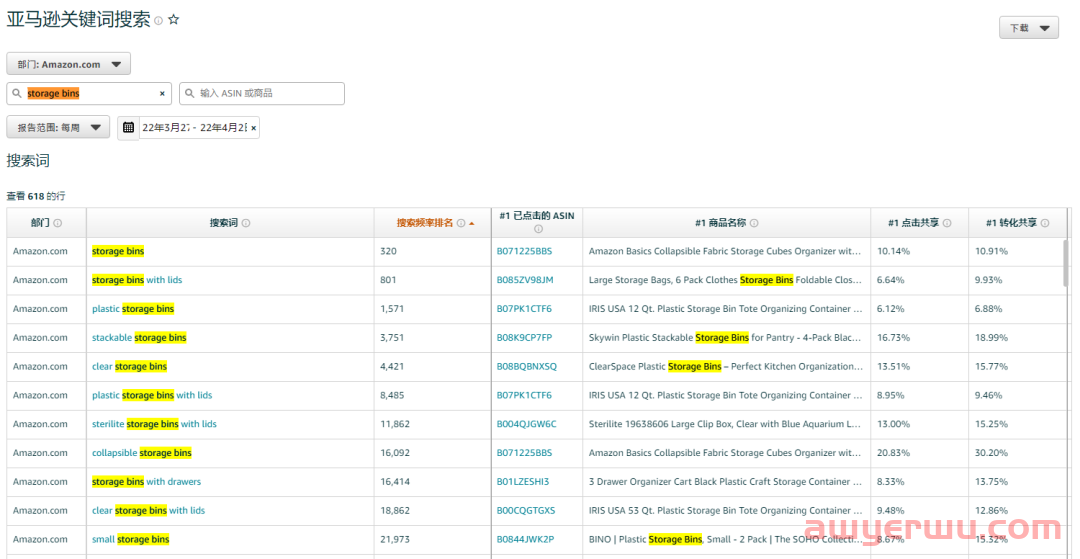Open ASIN B071225BBS in collapsible storage bins row

(524, 453)
